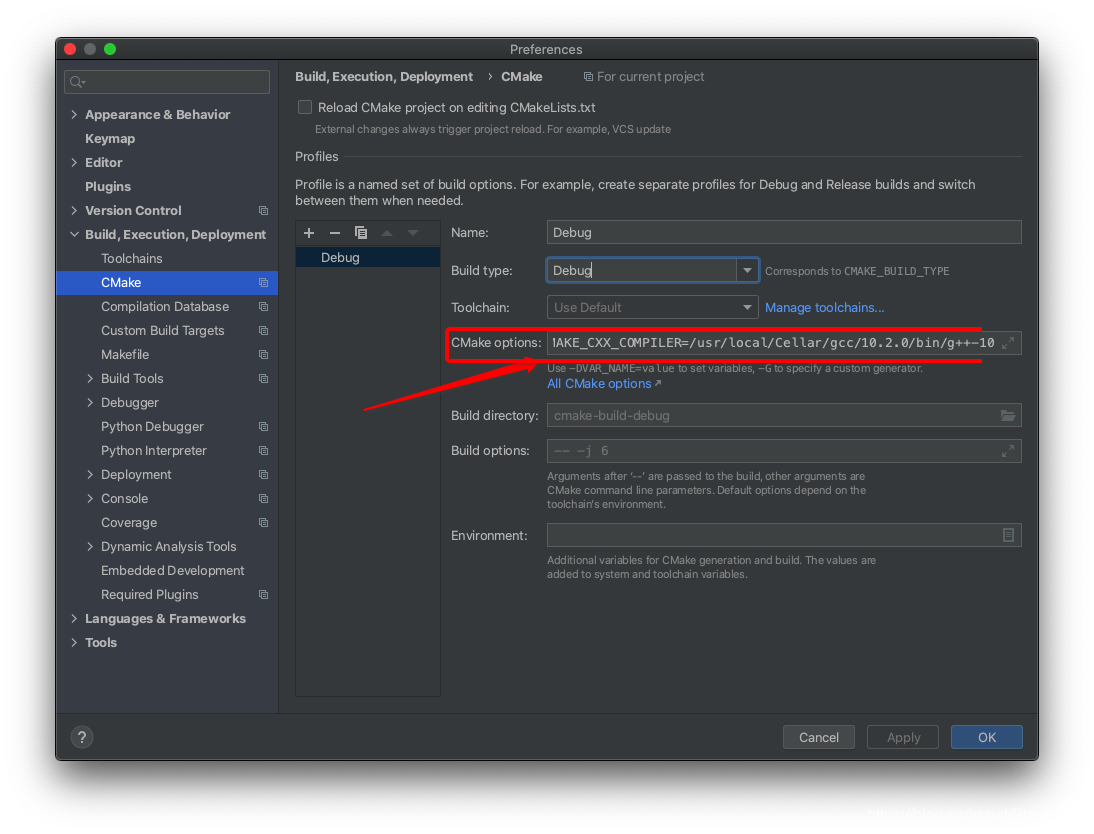
Task: Open Embedded Development settings page
Action: (x=172, y=570)
